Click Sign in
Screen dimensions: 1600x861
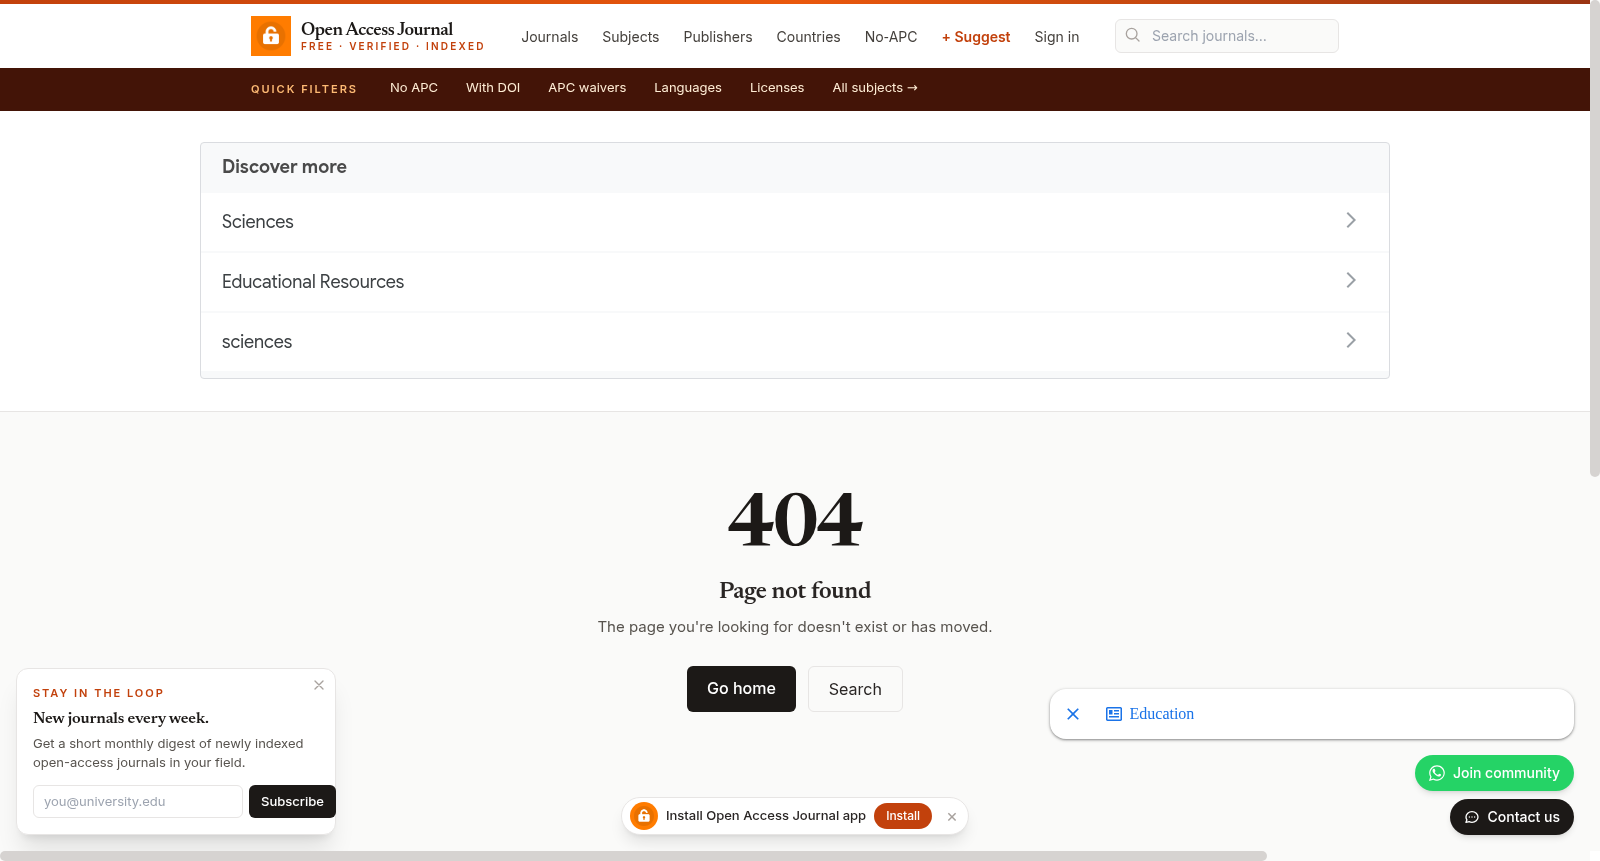[1056, 37]
